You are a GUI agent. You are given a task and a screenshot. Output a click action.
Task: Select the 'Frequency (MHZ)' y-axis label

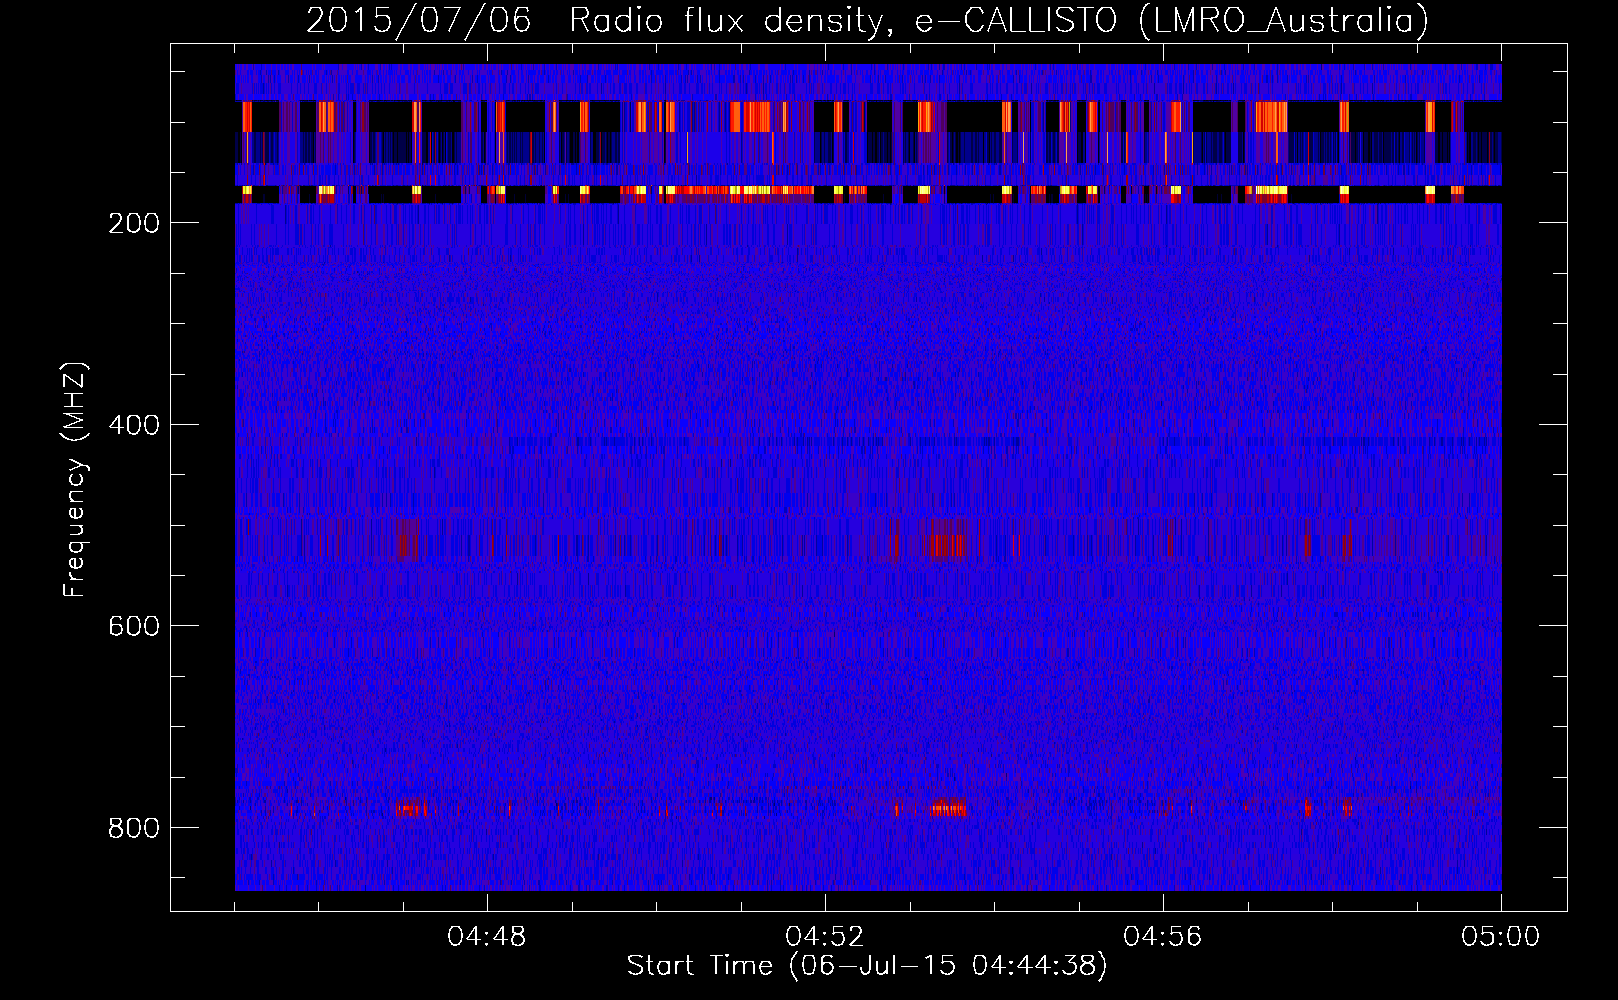coord(75,481)
